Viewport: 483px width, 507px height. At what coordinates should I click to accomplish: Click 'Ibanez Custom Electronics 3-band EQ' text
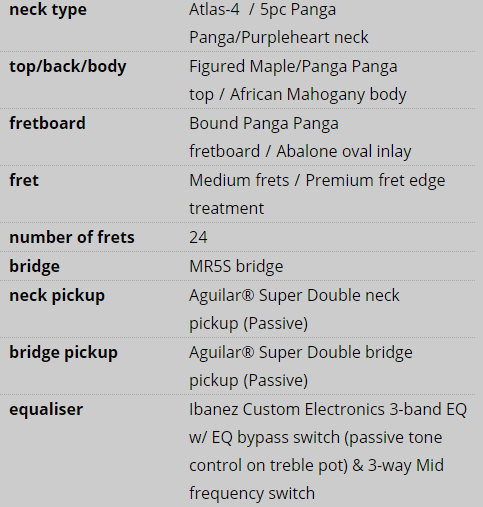coord(328,409)
